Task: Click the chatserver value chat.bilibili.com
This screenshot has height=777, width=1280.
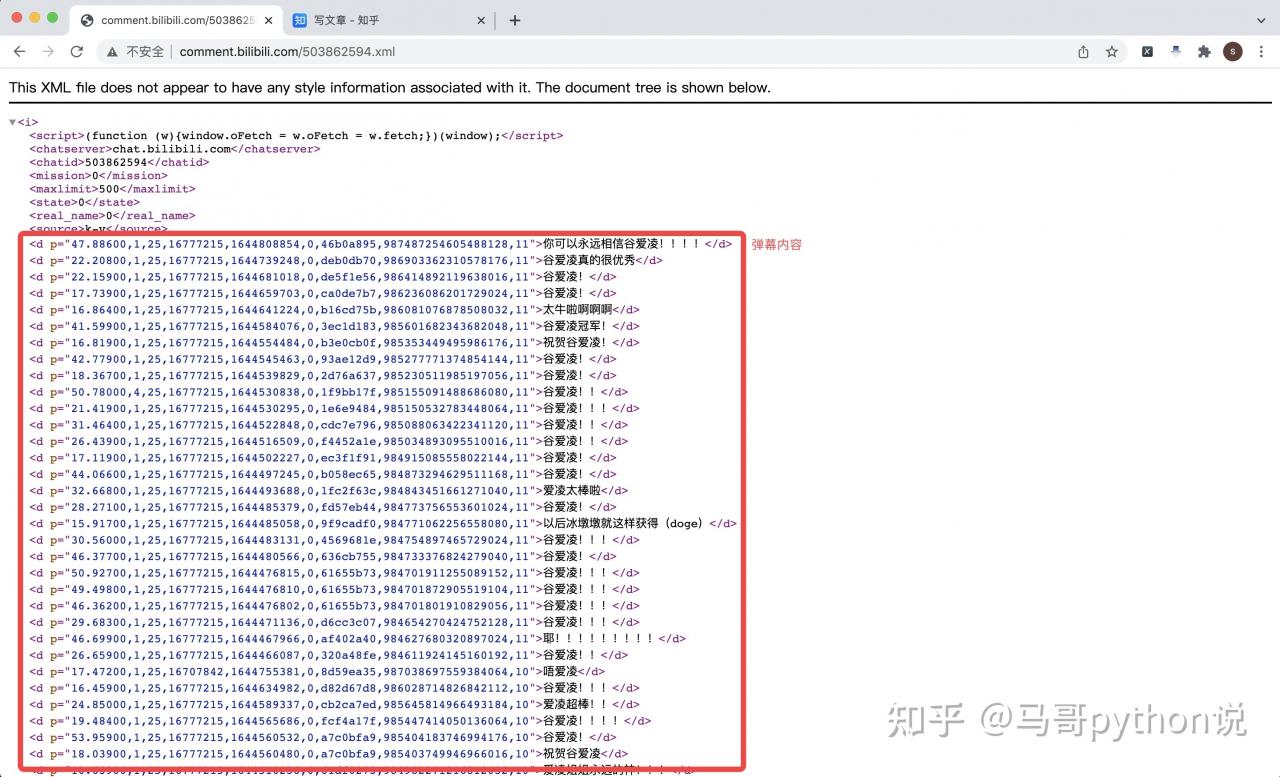Action: pos(172,149)
